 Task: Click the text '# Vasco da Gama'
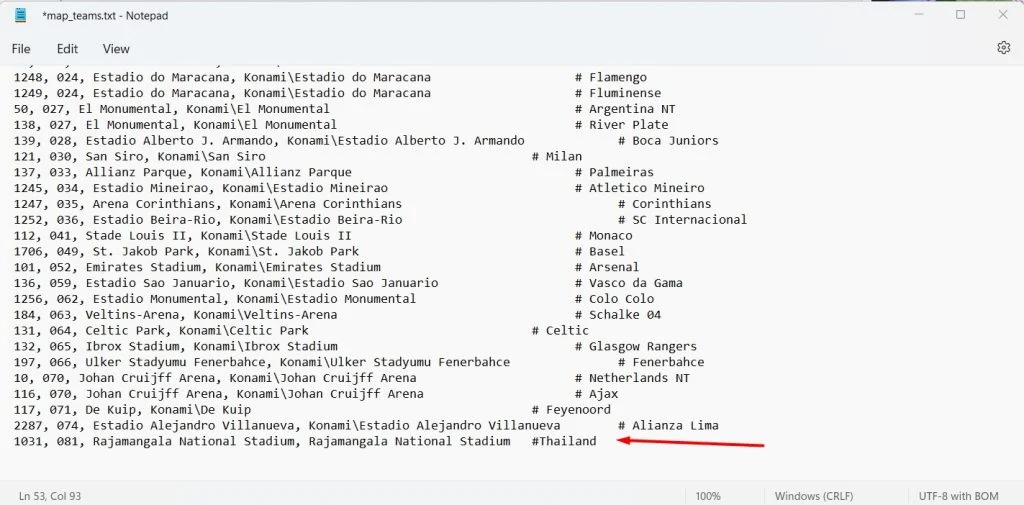[628, 283]
